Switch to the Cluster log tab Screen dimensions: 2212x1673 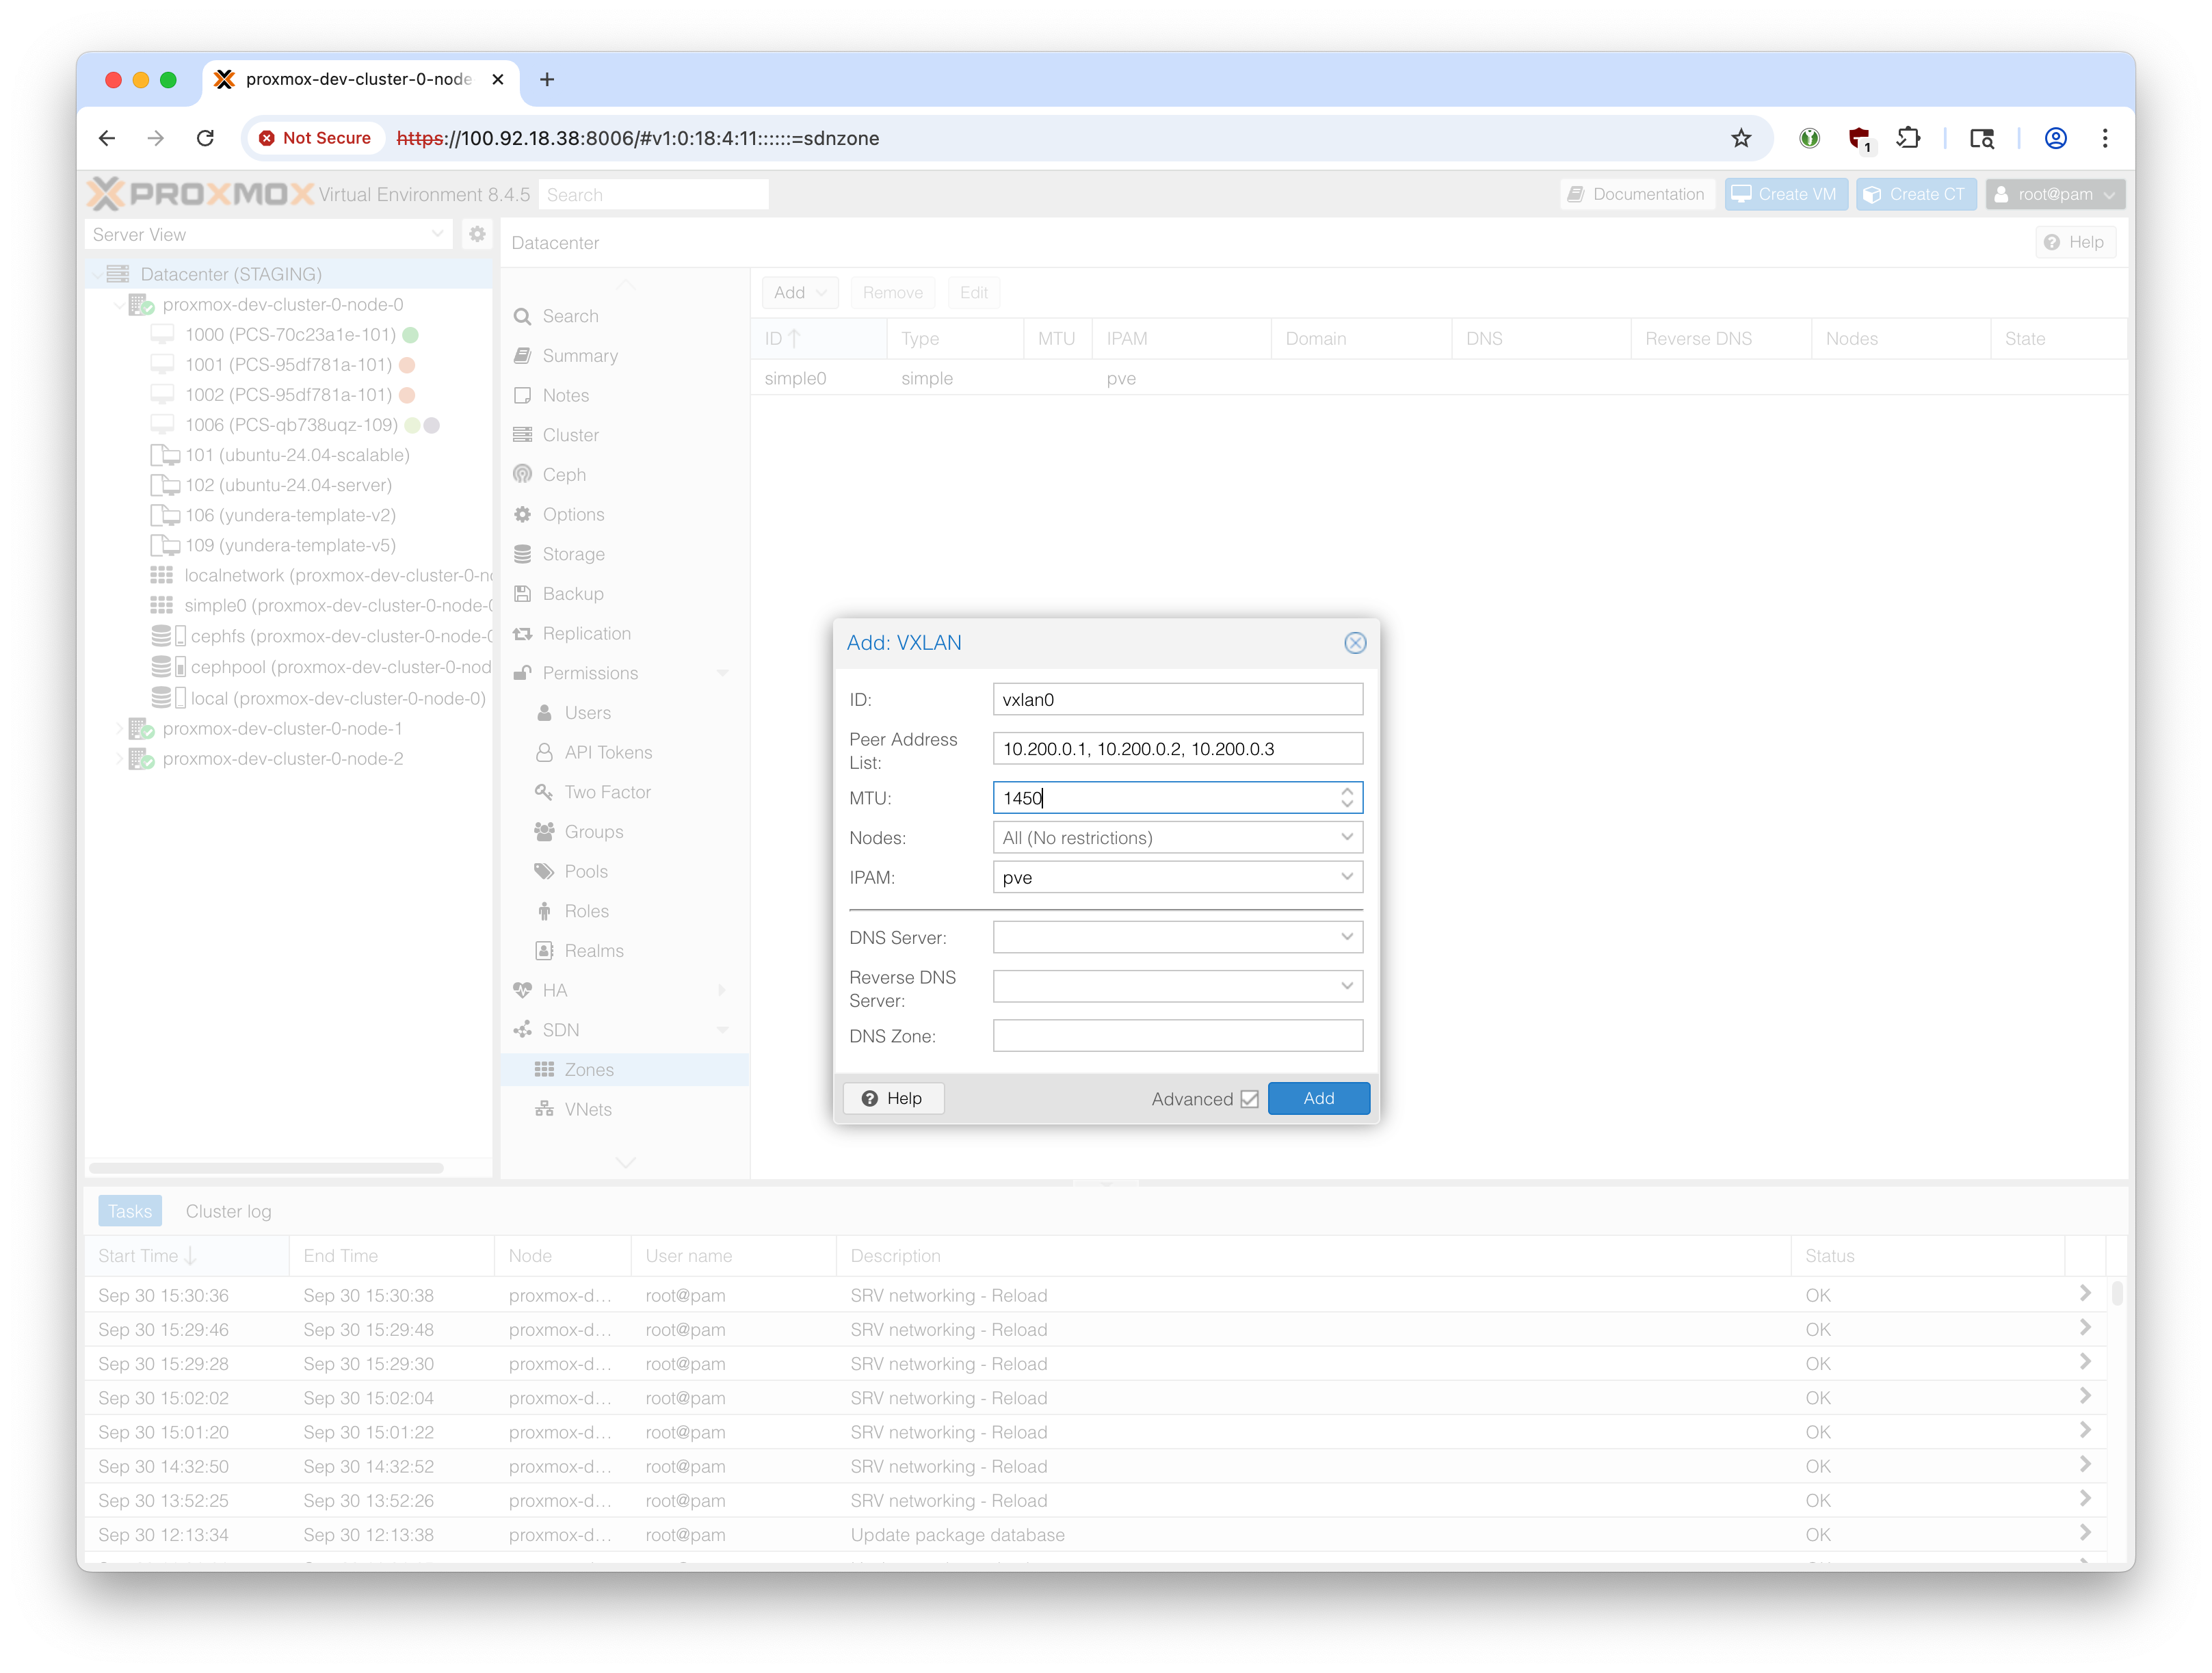tap(228, 1211)
